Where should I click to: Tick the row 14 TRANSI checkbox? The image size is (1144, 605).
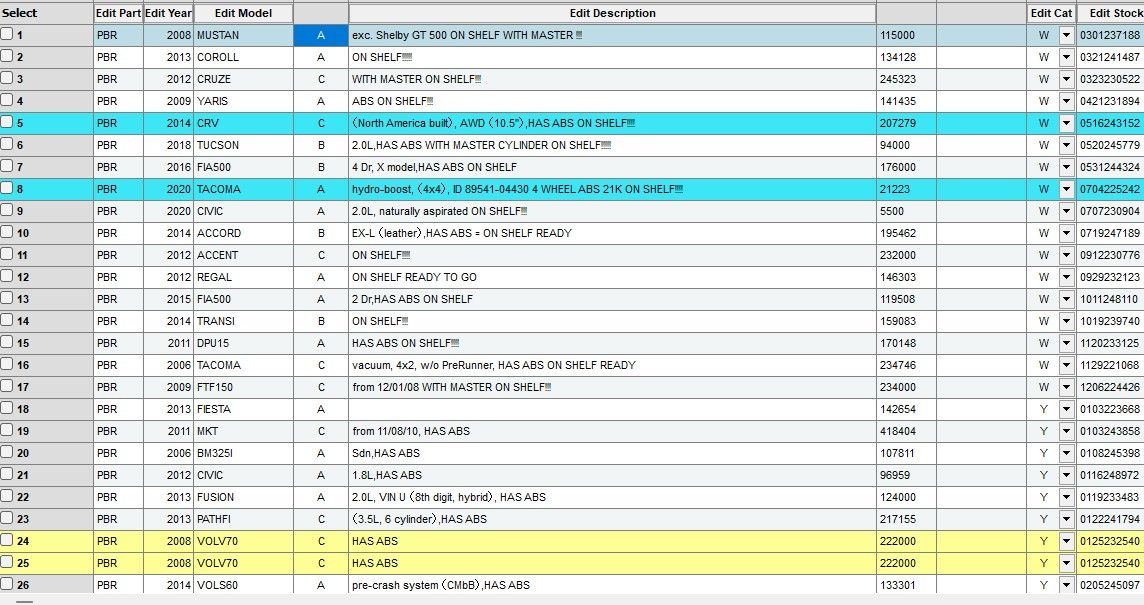tap(7, 320)
